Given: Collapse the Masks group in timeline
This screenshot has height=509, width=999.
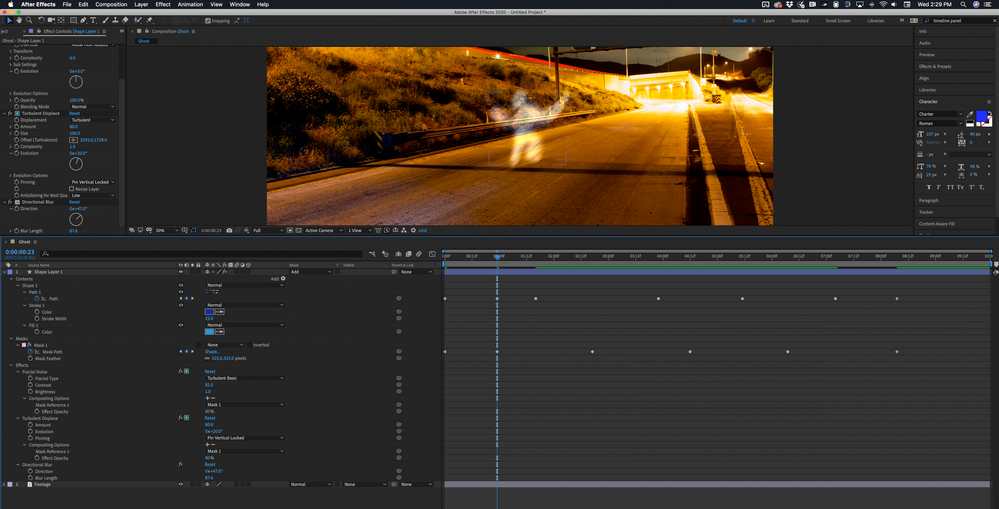Looking at the screenshot, I should point(12,338).
